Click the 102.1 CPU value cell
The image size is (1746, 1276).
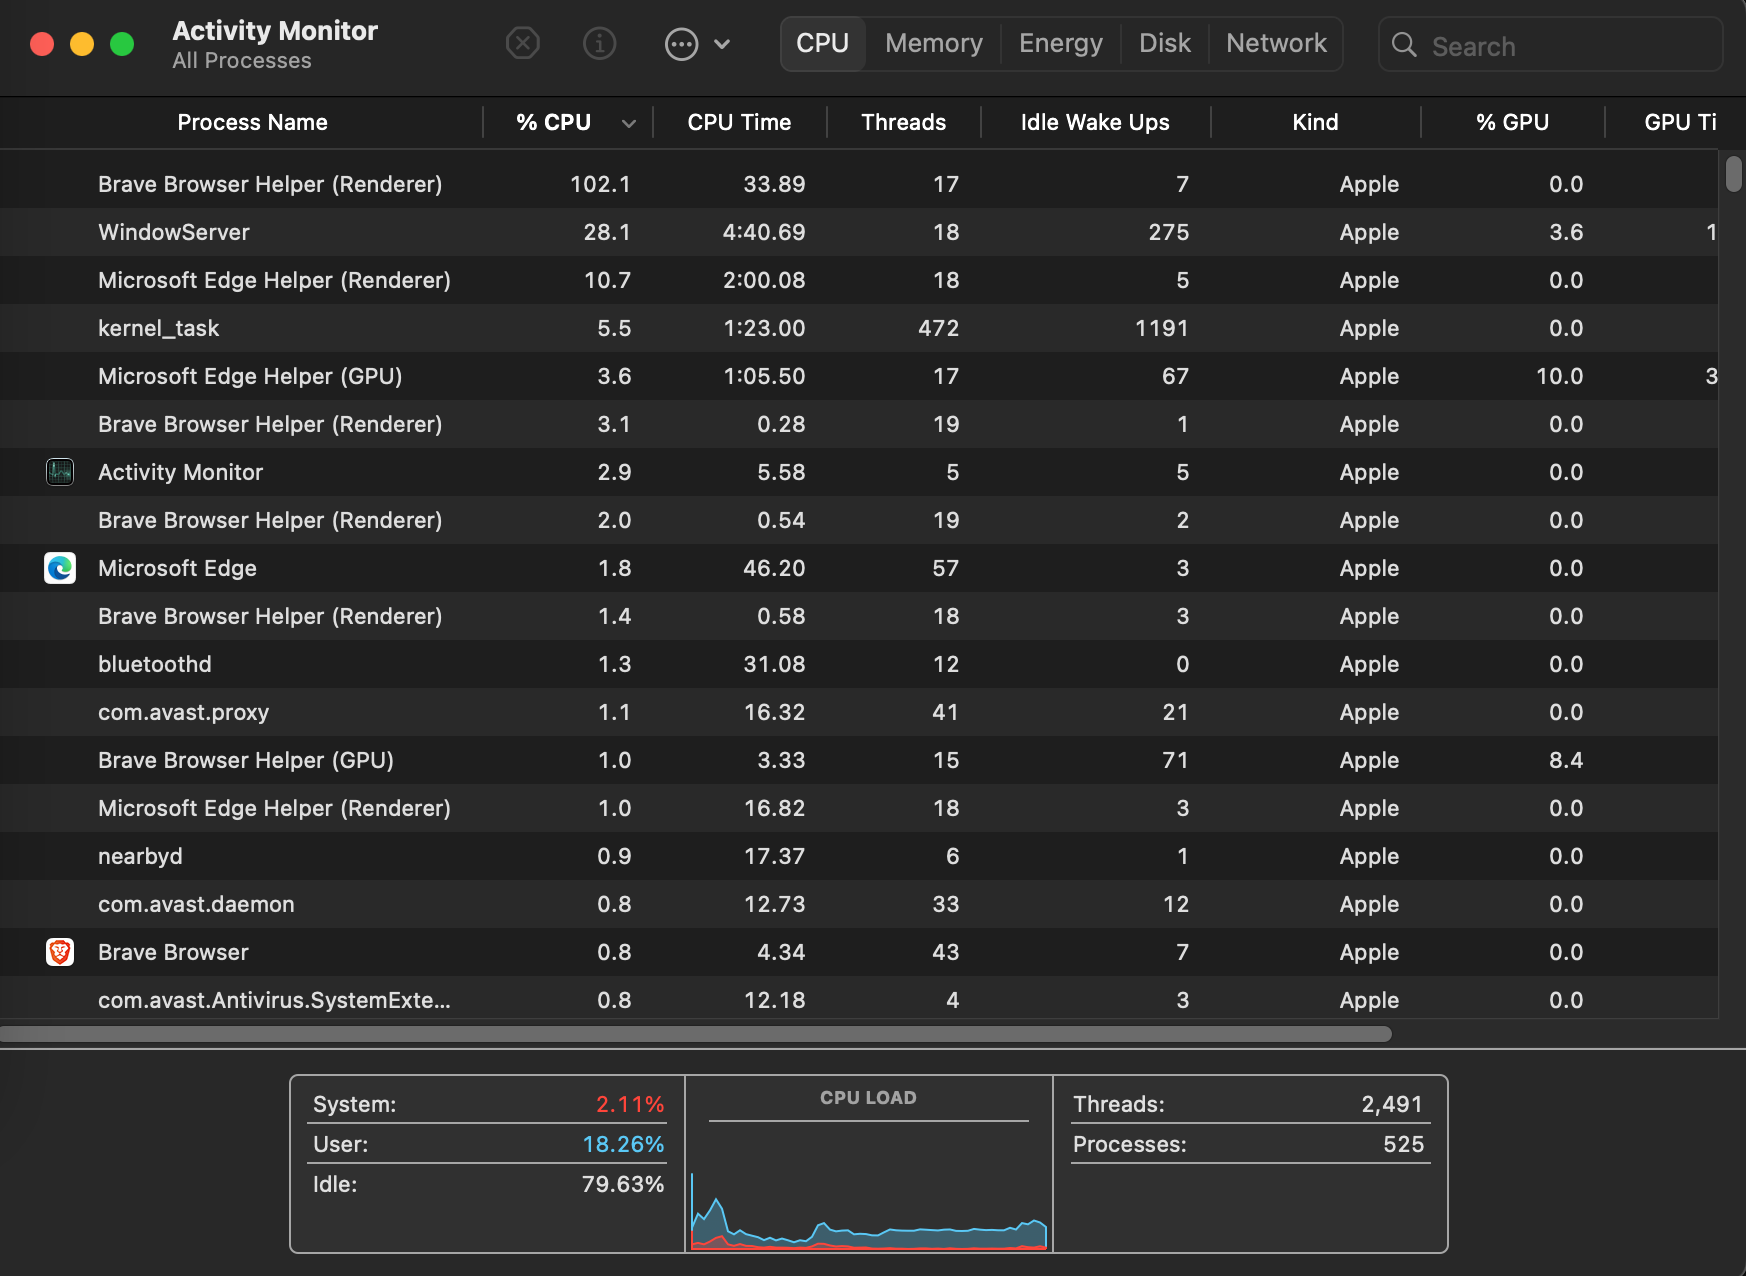tap(600, 184)
